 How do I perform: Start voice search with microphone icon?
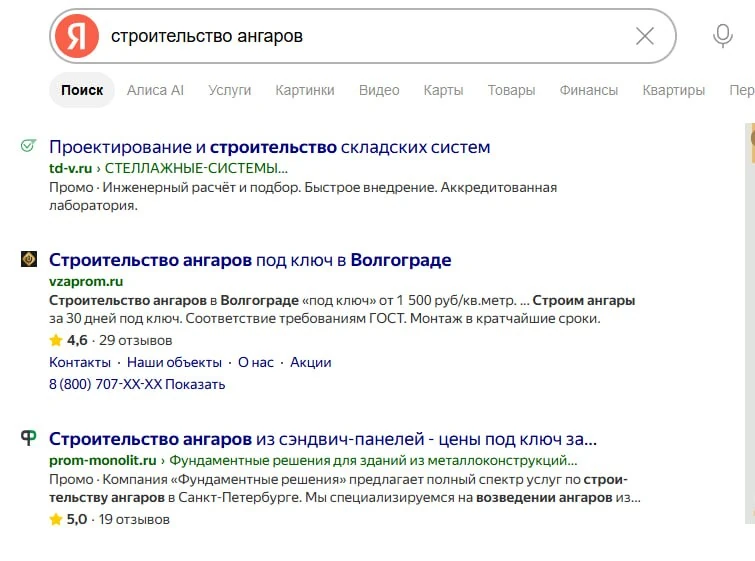(722, 36)
